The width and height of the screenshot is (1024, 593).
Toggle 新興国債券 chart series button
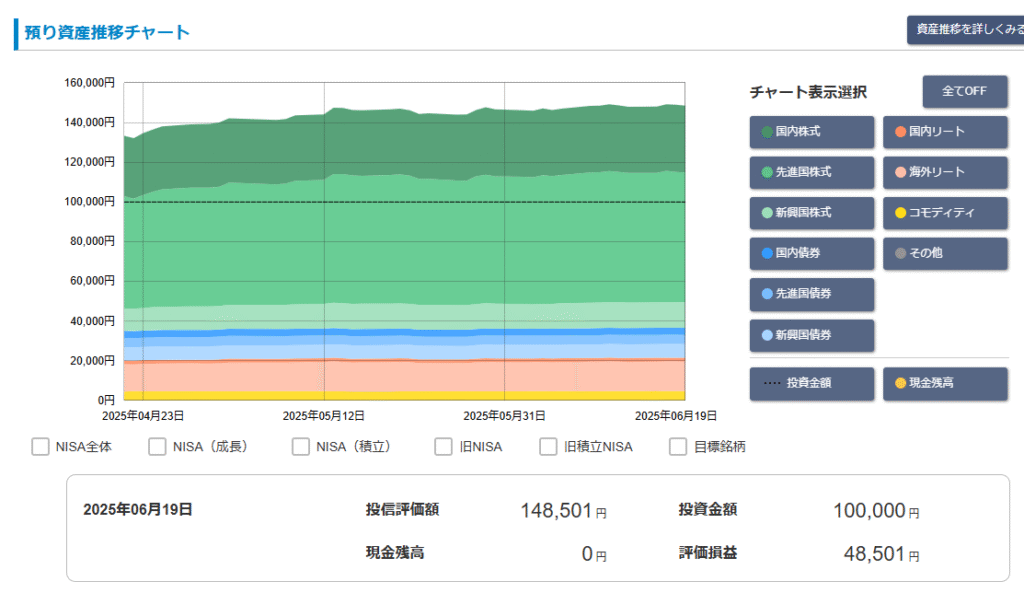[x=811, y=336]
